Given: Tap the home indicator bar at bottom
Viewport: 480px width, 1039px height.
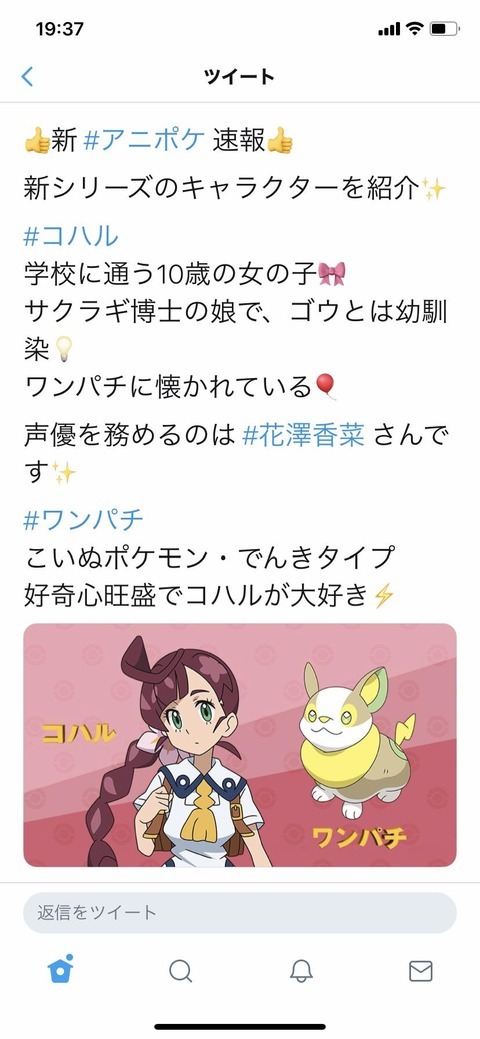Looking at the screenshot, I should point(240,1027).
